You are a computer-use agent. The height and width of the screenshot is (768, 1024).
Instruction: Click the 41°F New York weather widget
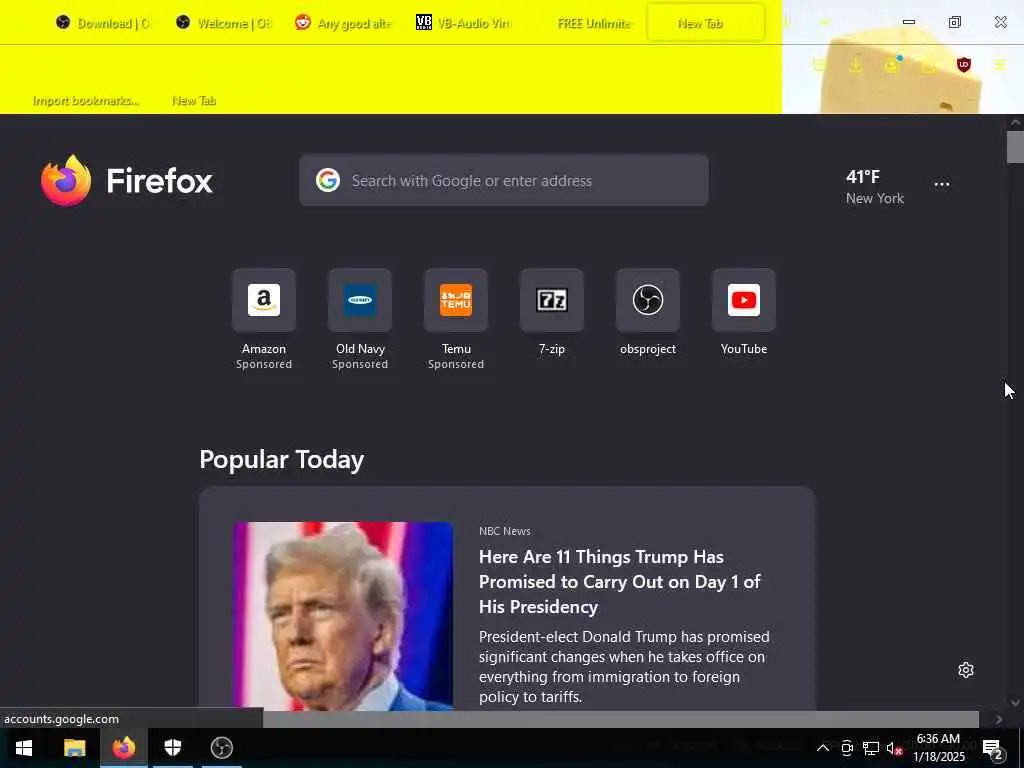click(x=874, y=187)
